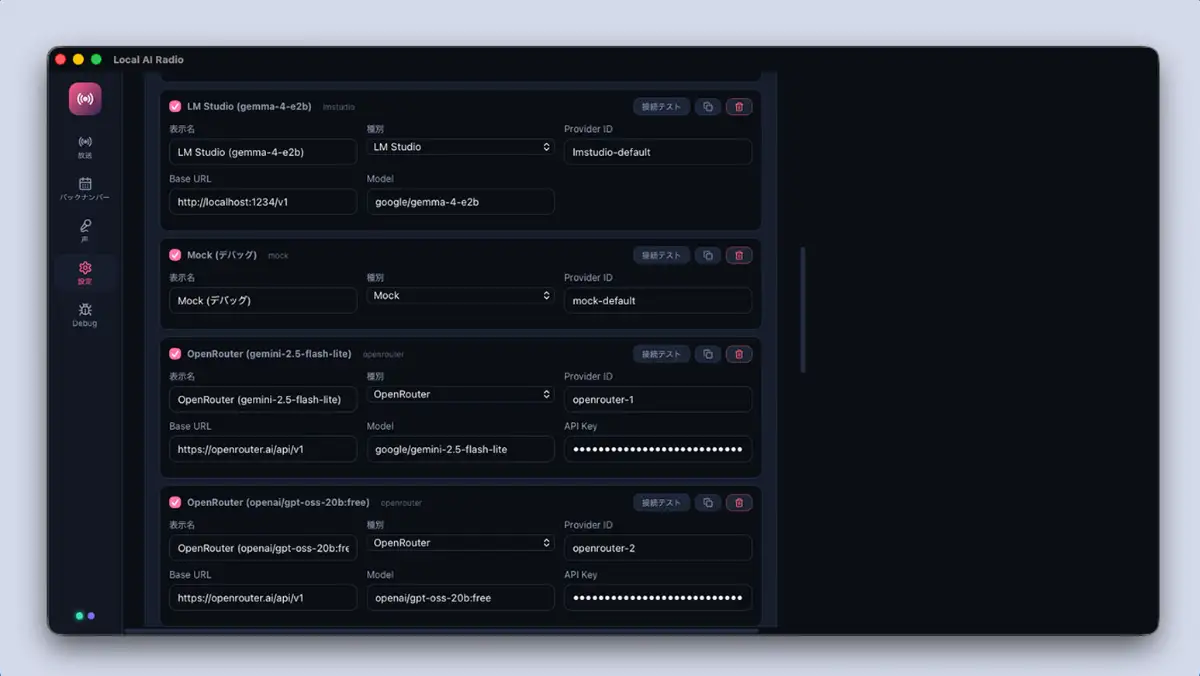Screen dimensions: 1200x676
Task: Open the 種別 dropdown showing LM Studio
Action: [460, 147]
